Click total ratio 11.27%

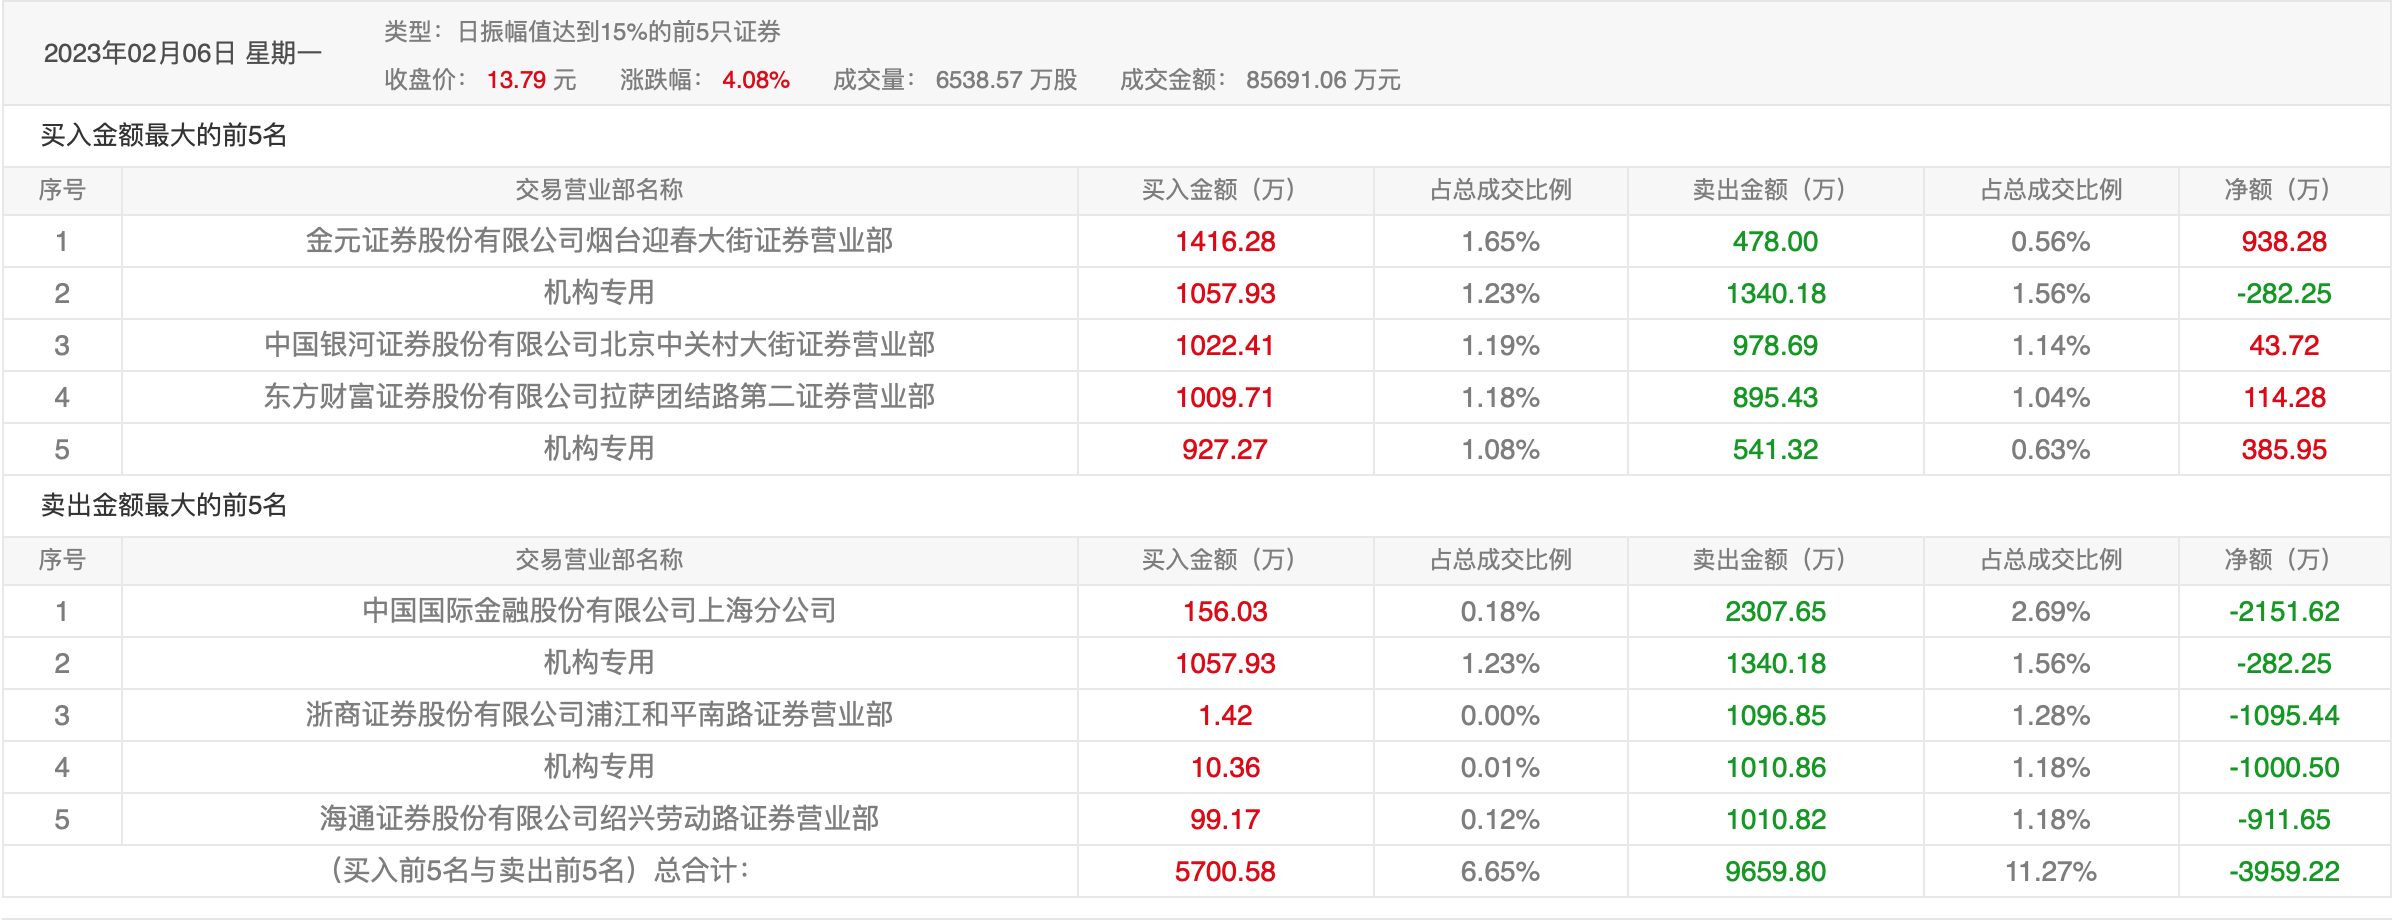tap(2050, 871)
